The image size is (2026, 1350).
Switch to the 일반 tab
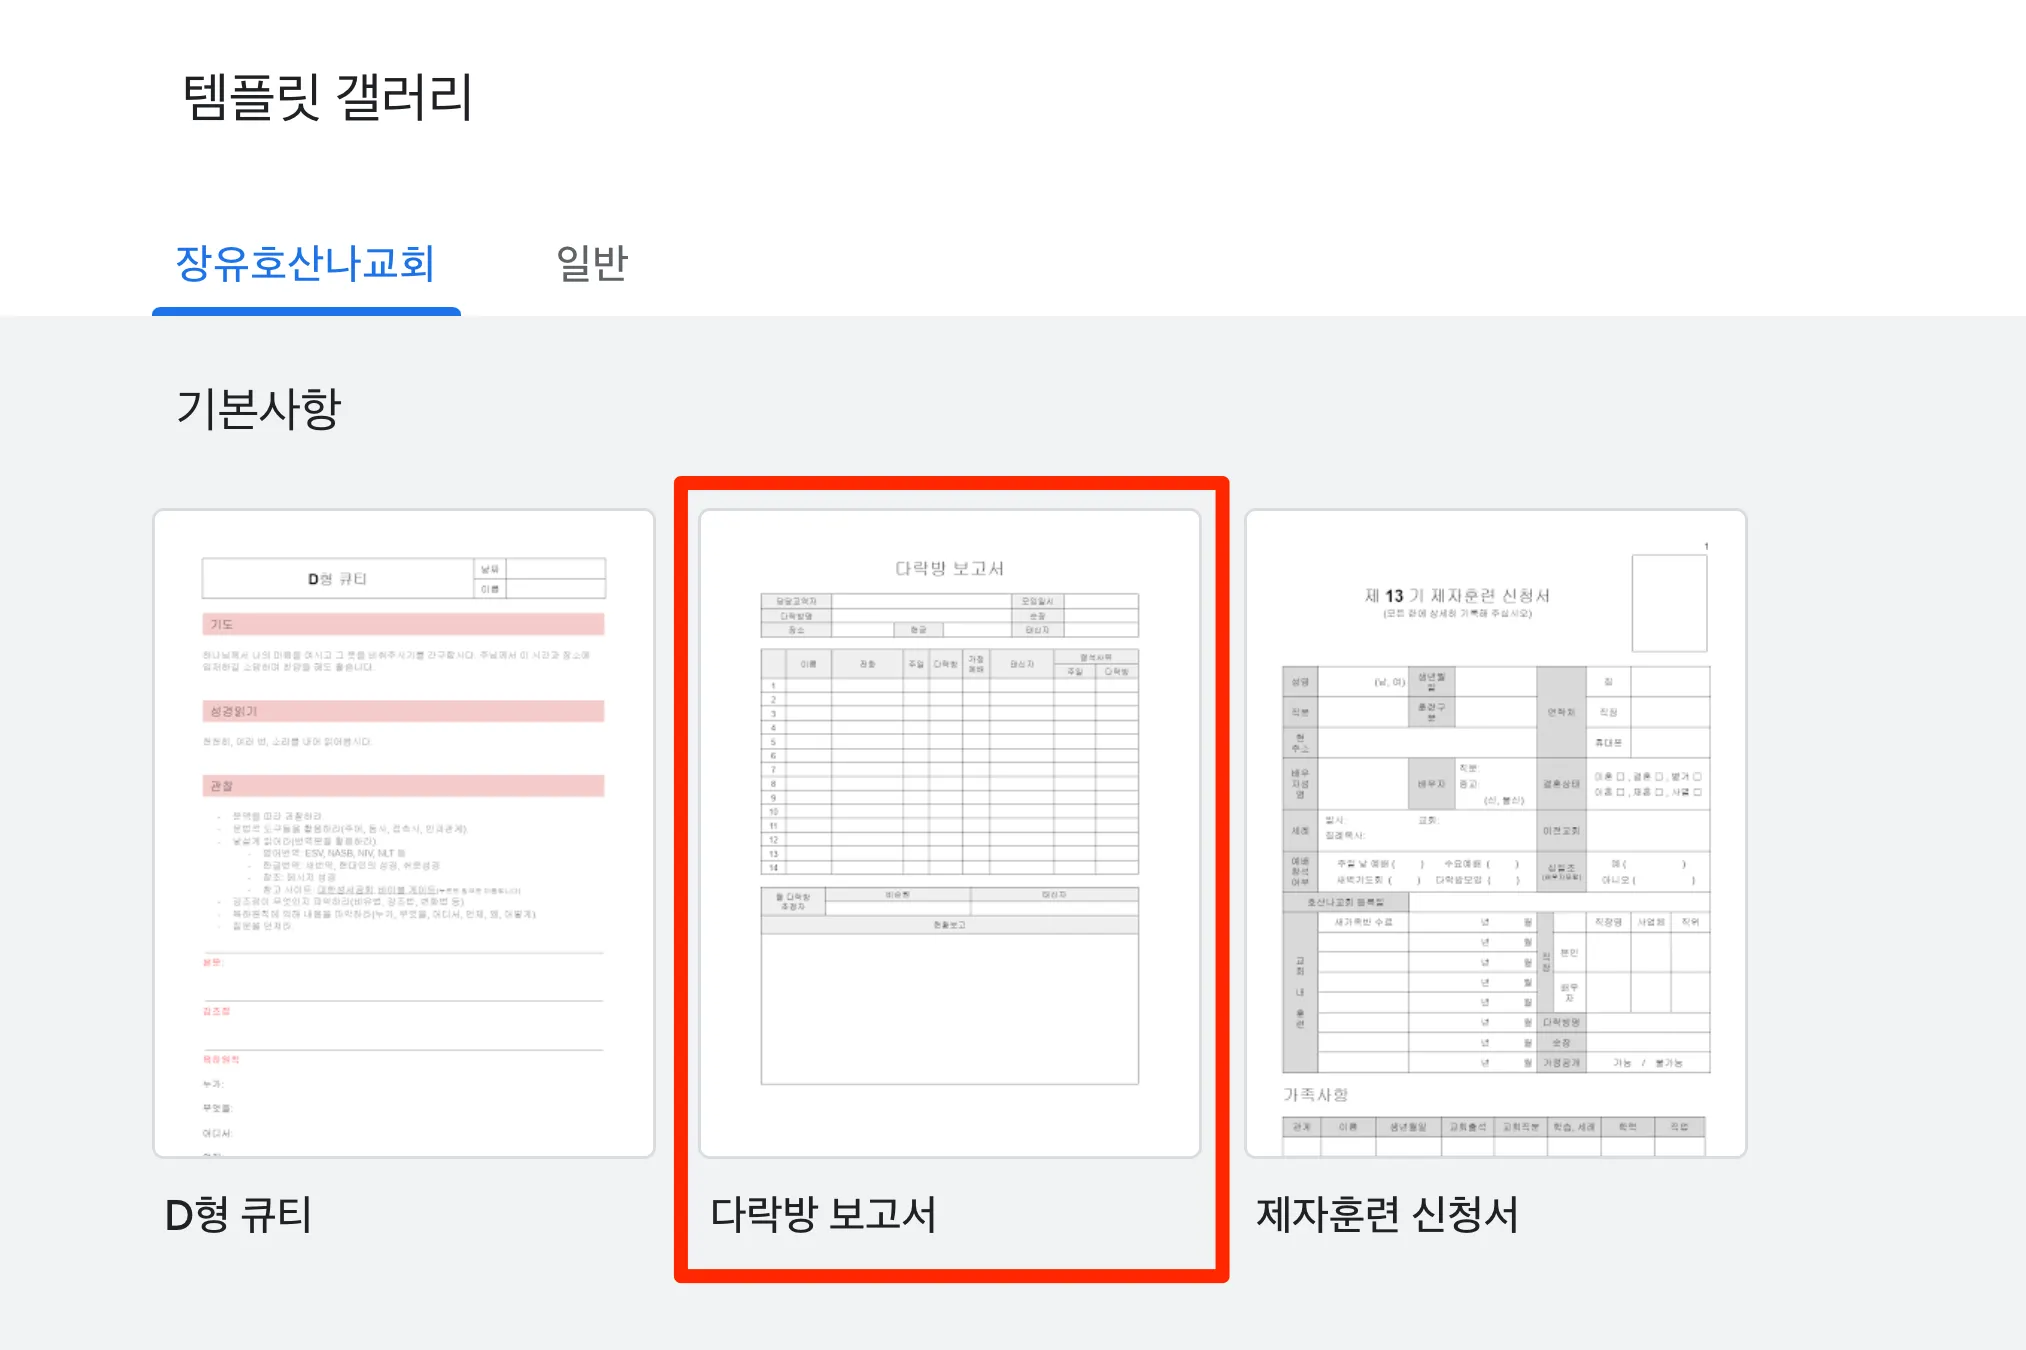click(x=591, y=264)
